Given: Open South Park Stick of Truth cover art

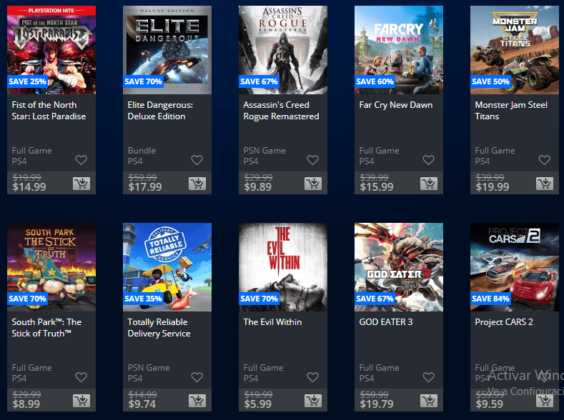Looking at the screenshot, I should click(51, 267).
